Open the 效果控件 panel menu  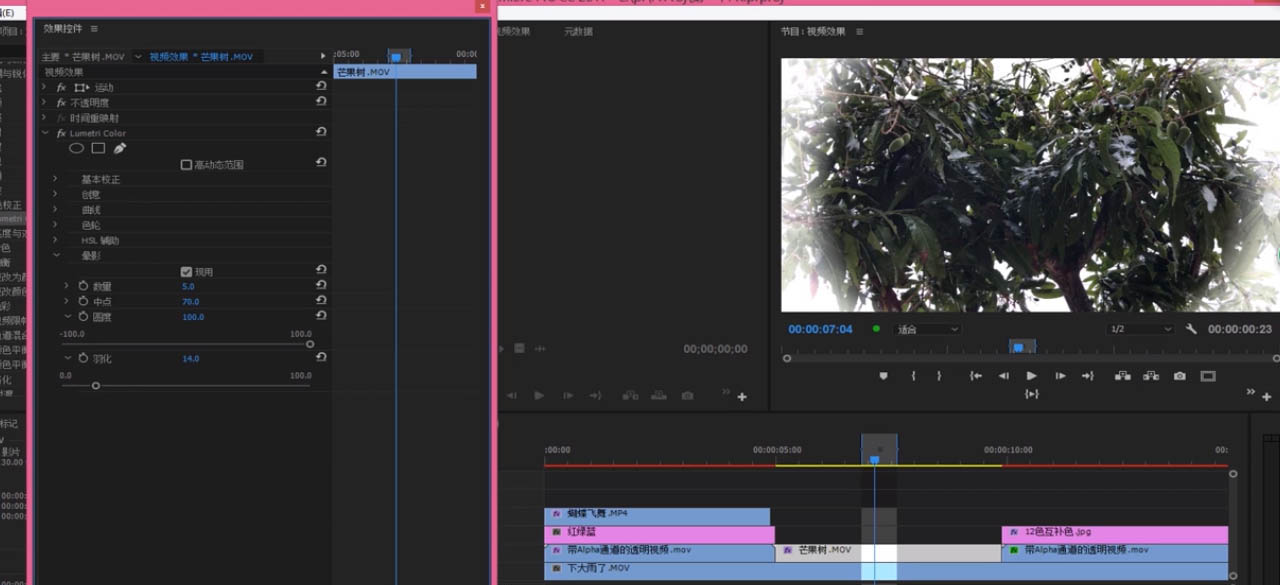coord(94,29)
